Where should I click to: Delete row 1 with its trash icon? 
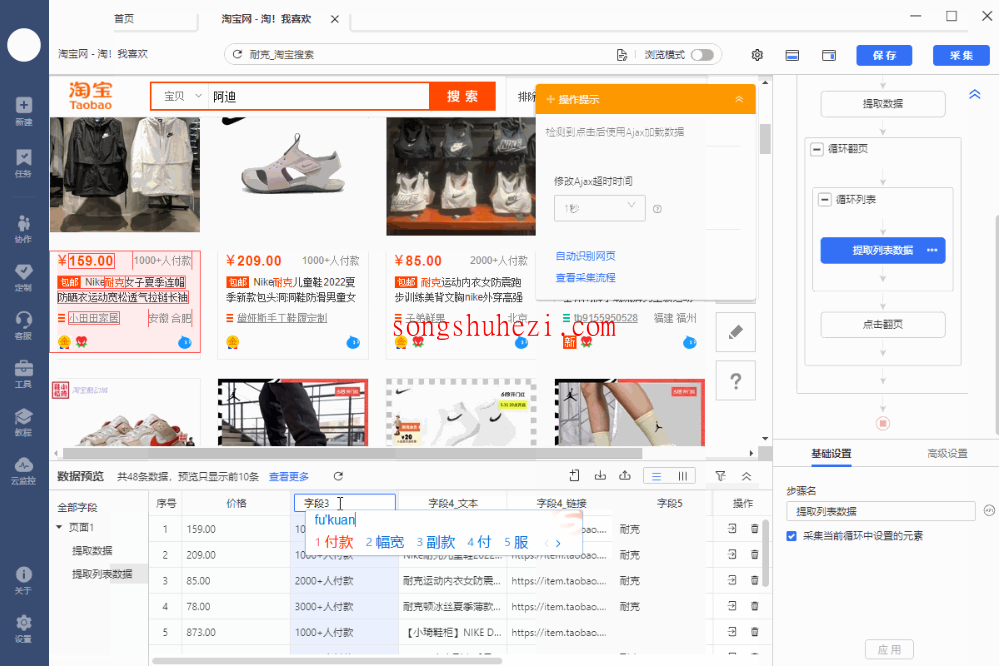pyautogui.click(x=755, y=529)
